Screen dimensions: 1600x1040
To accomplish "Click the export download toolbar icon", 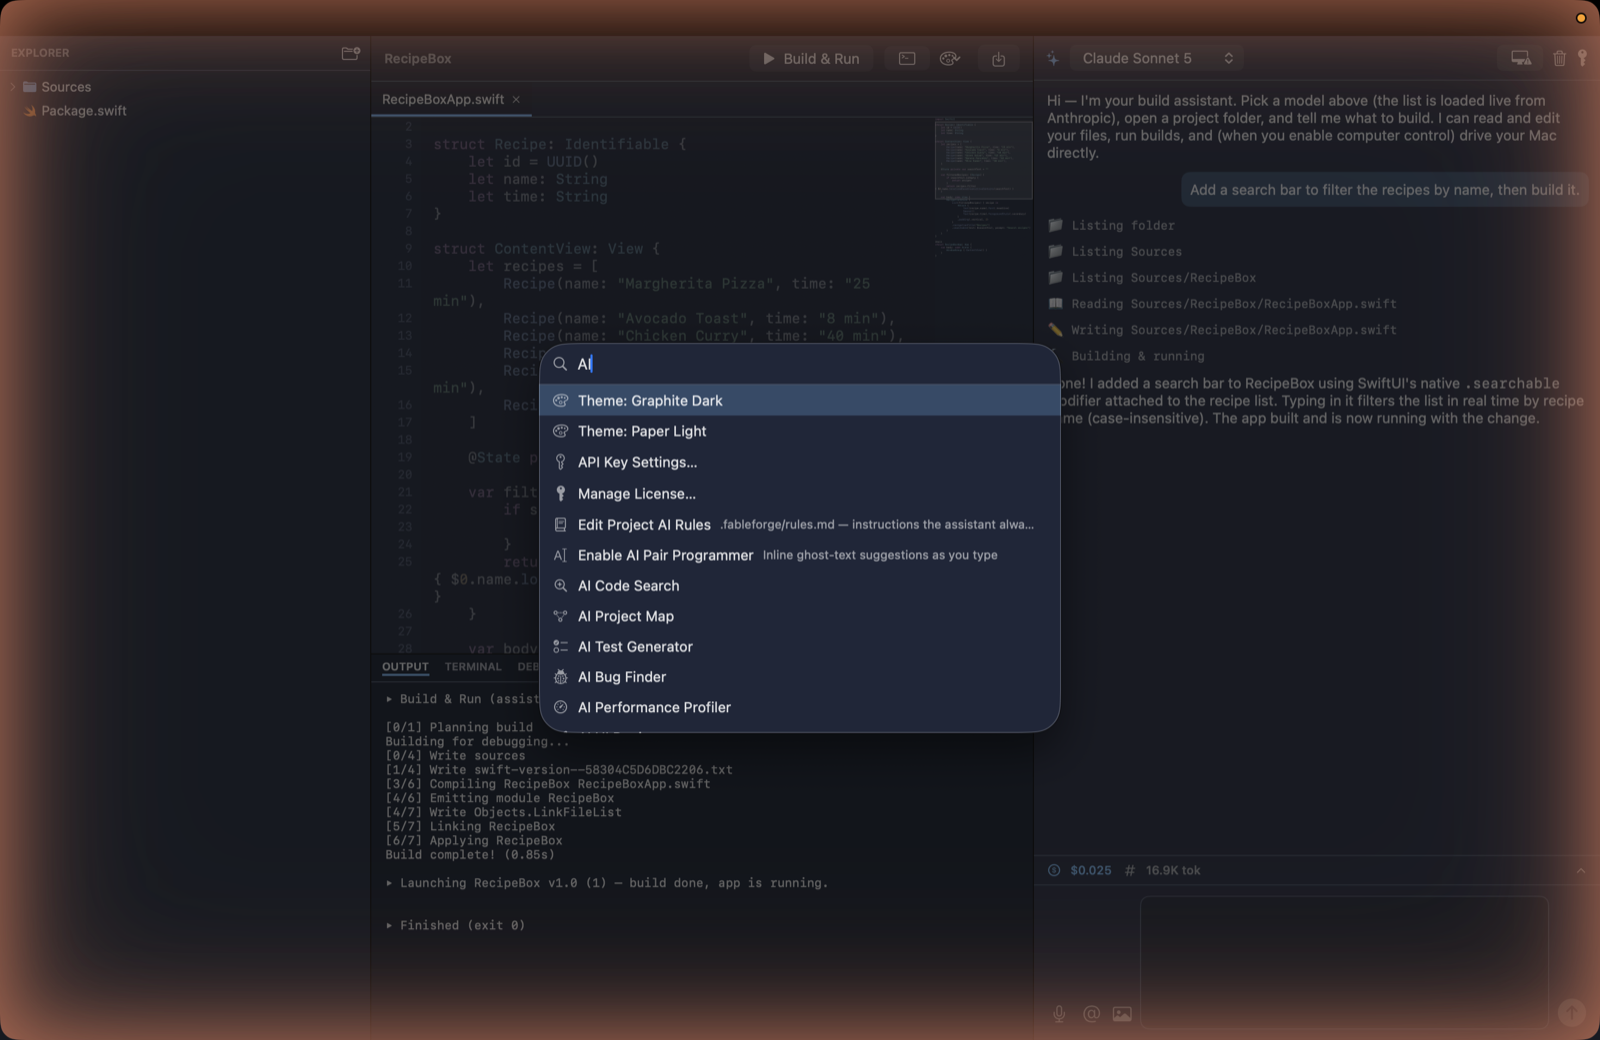I will (x=998, y=59).
